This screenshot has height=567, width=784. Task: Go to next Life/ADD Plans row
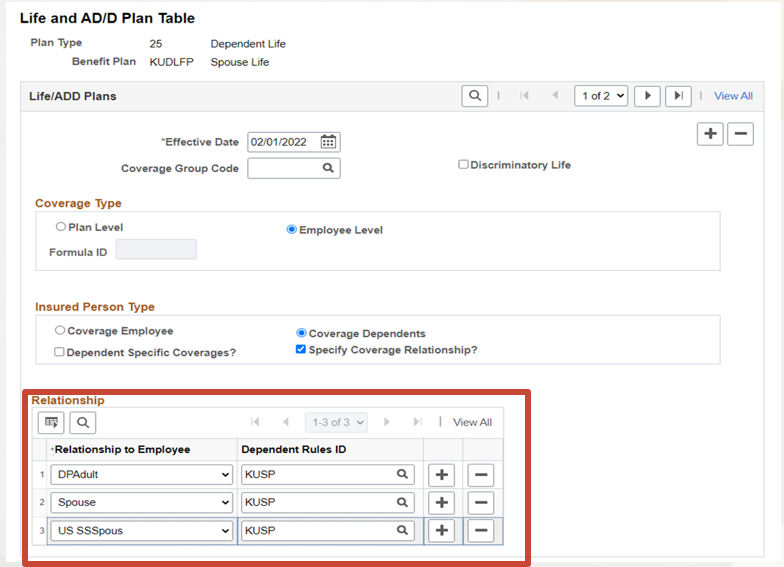coord(647,96)
